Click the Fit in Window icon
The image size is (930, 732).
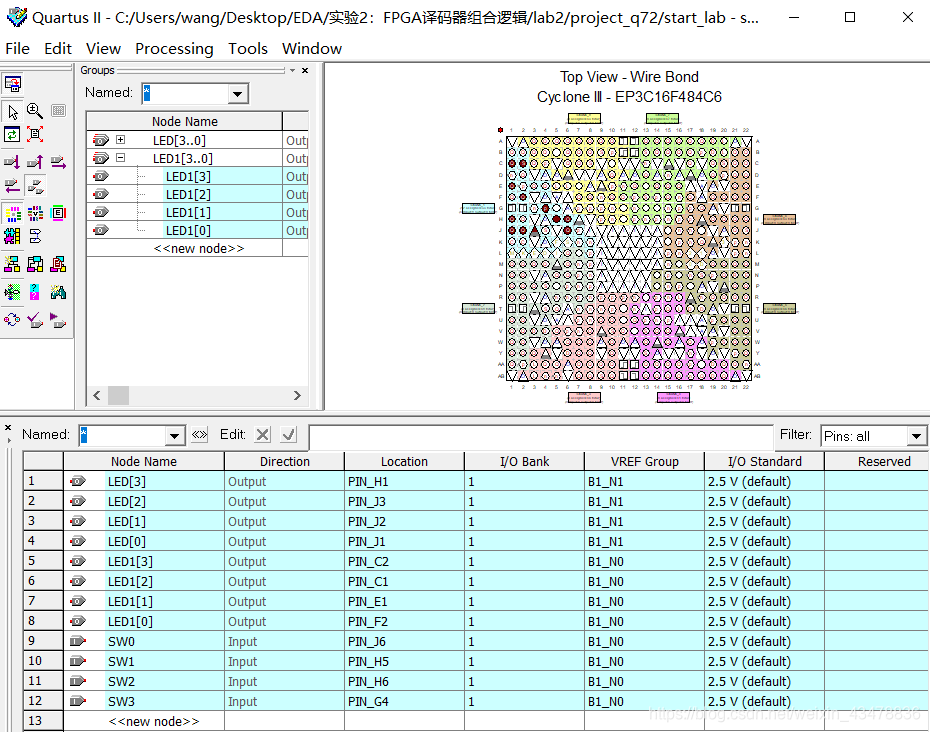tap(35, 135)
